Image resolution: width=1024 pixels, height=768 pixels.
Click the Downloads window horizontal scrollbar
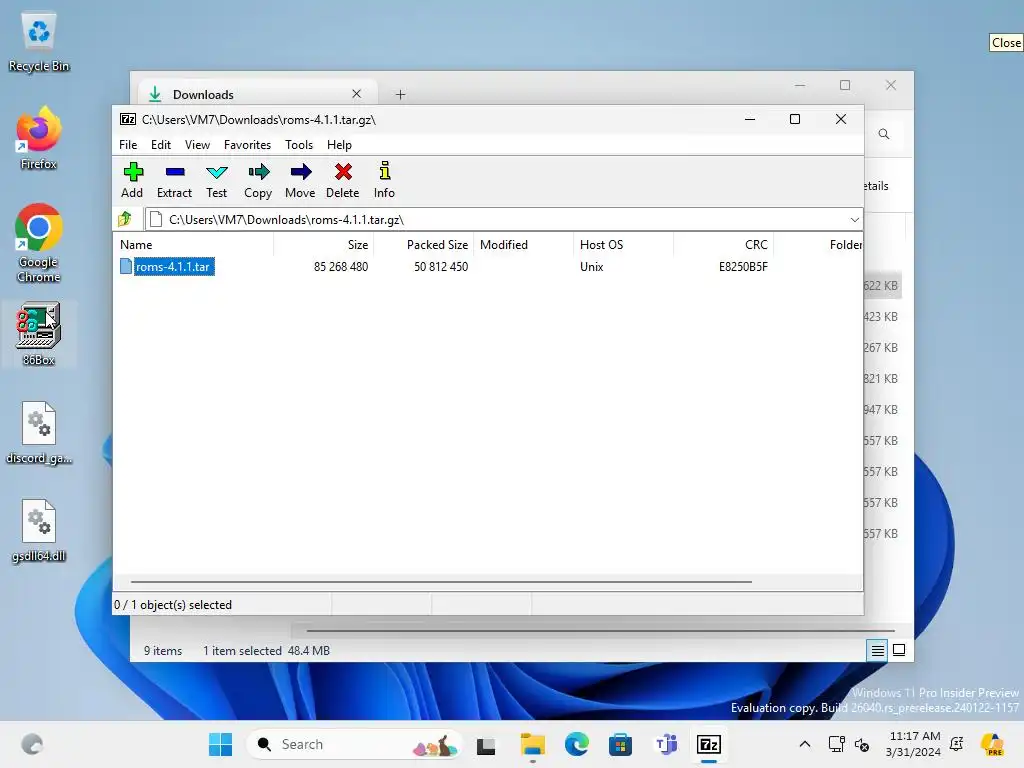(600, 631)
